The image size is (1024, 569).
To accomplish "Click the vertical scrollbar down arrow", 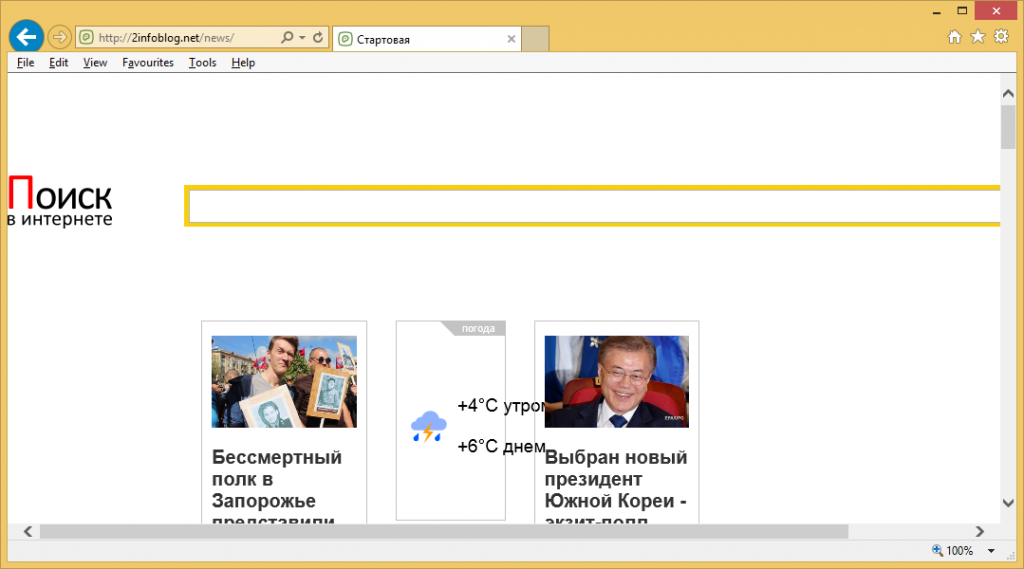I will tap(1008, 503).
